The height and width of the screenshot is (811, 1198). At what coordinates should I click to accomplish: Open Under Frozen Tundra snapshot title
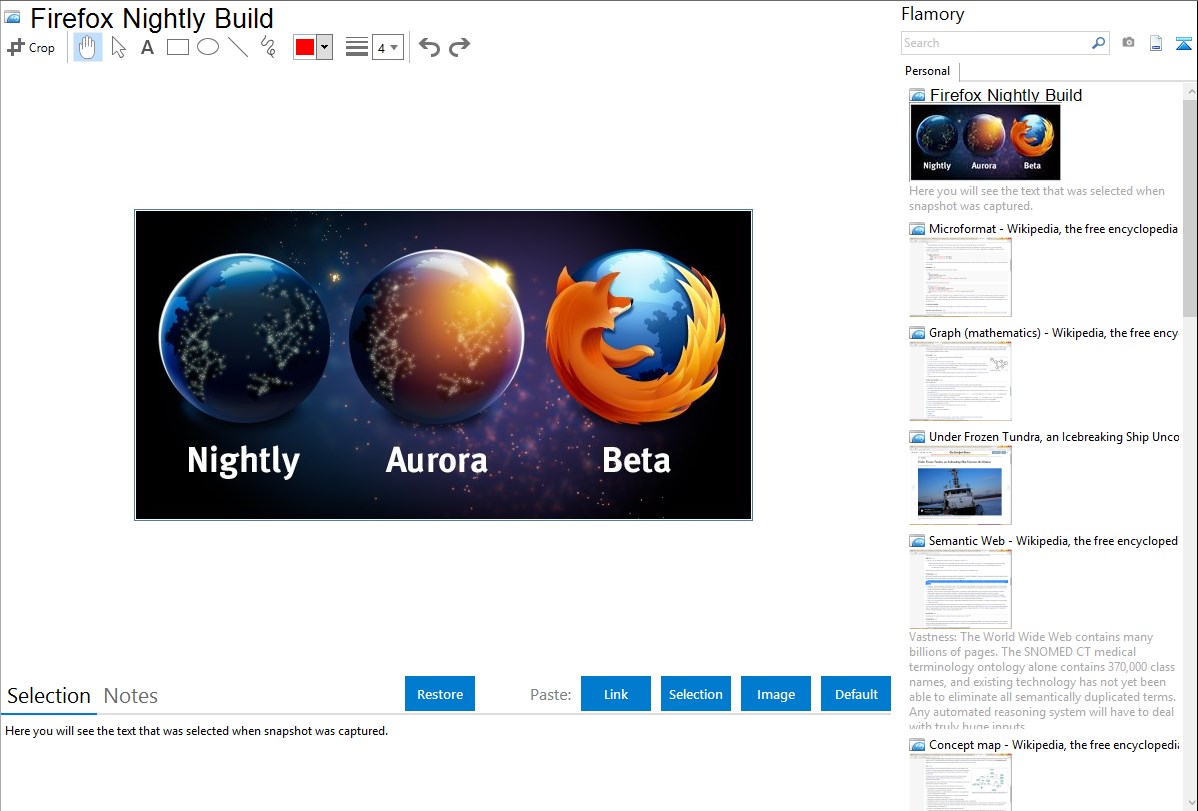1054,436
